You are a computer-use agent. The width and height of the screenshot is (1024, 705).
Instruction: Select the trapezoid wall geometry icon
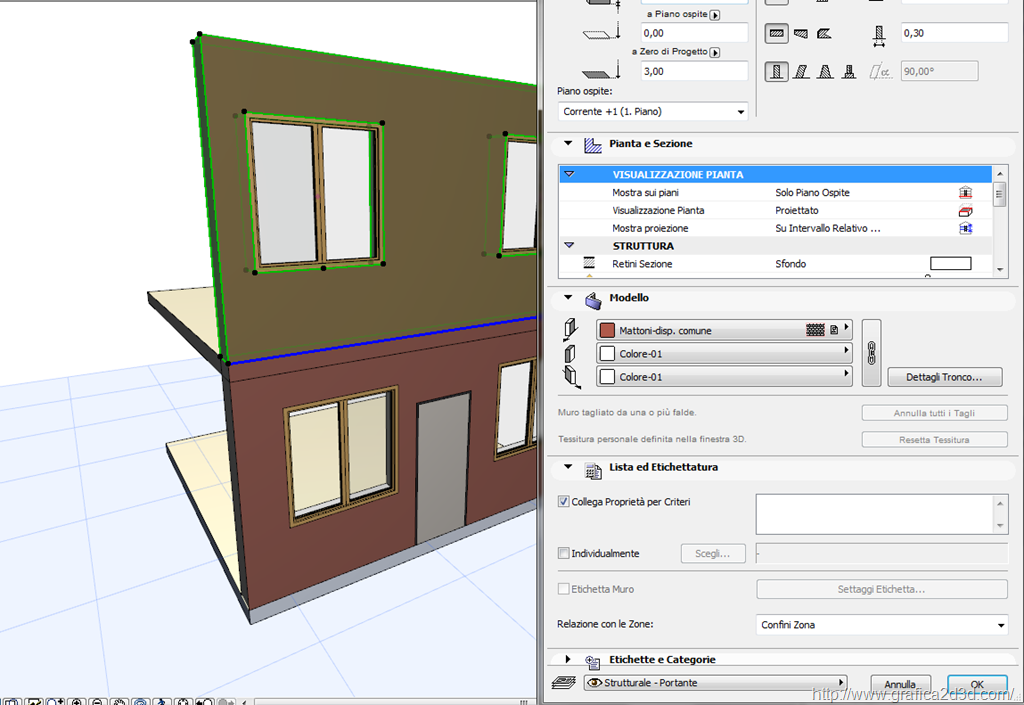point(800,33)
